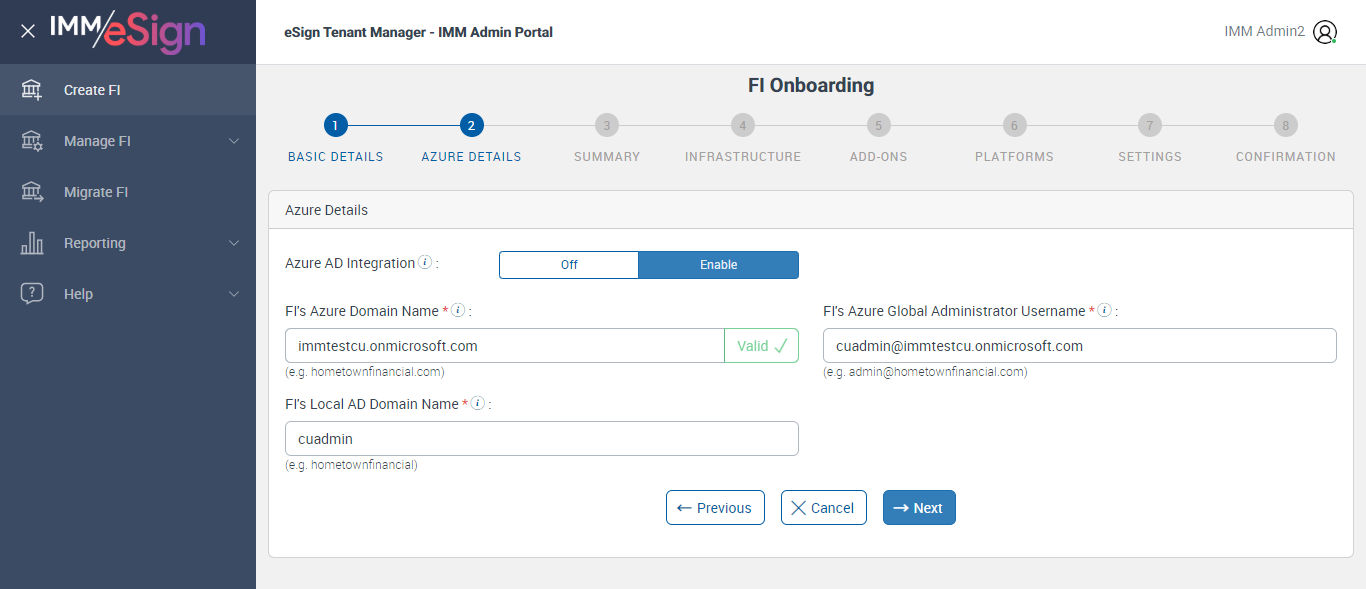Click step 5 circle in the wizard
This screenshot has height=589, width=1366.
878,125
